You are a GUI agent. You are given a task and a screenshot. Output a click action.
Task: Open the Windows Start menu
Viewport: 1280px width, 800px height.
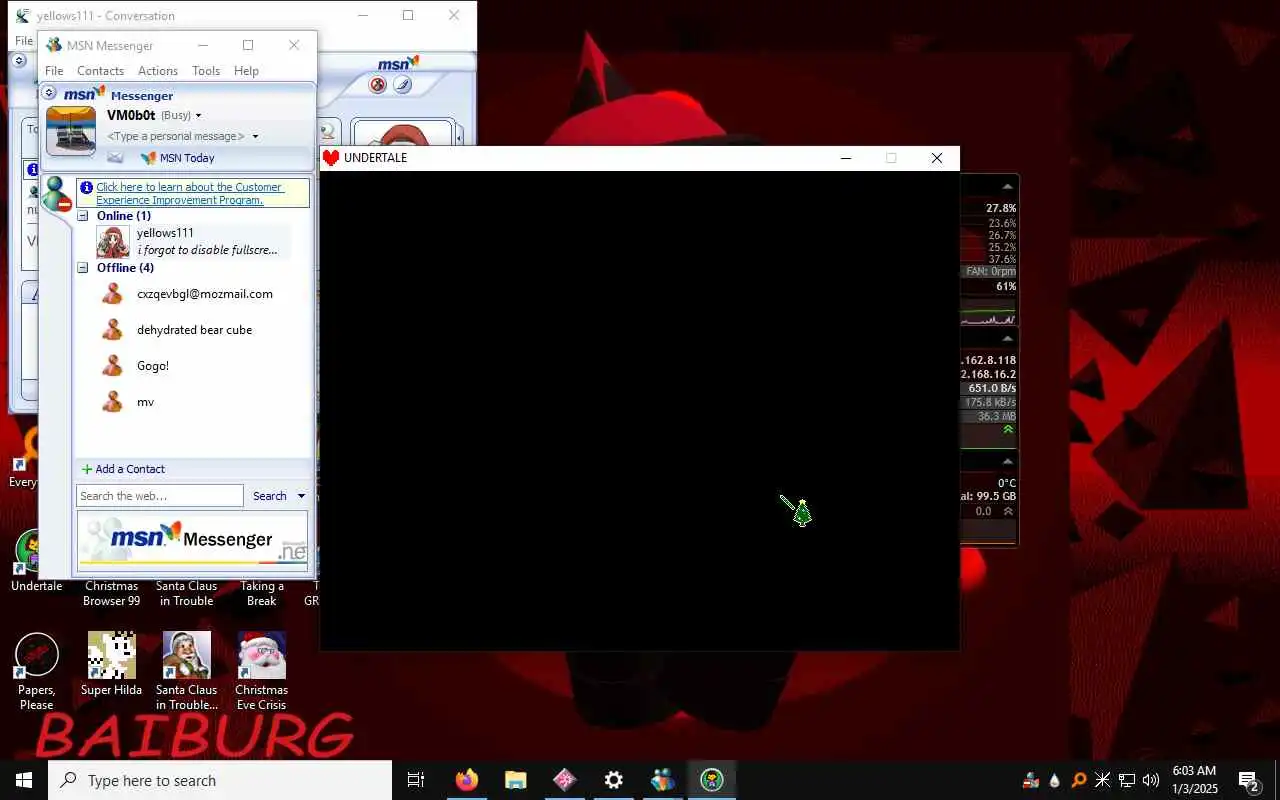pyautogui.click(x=24, y=780)
